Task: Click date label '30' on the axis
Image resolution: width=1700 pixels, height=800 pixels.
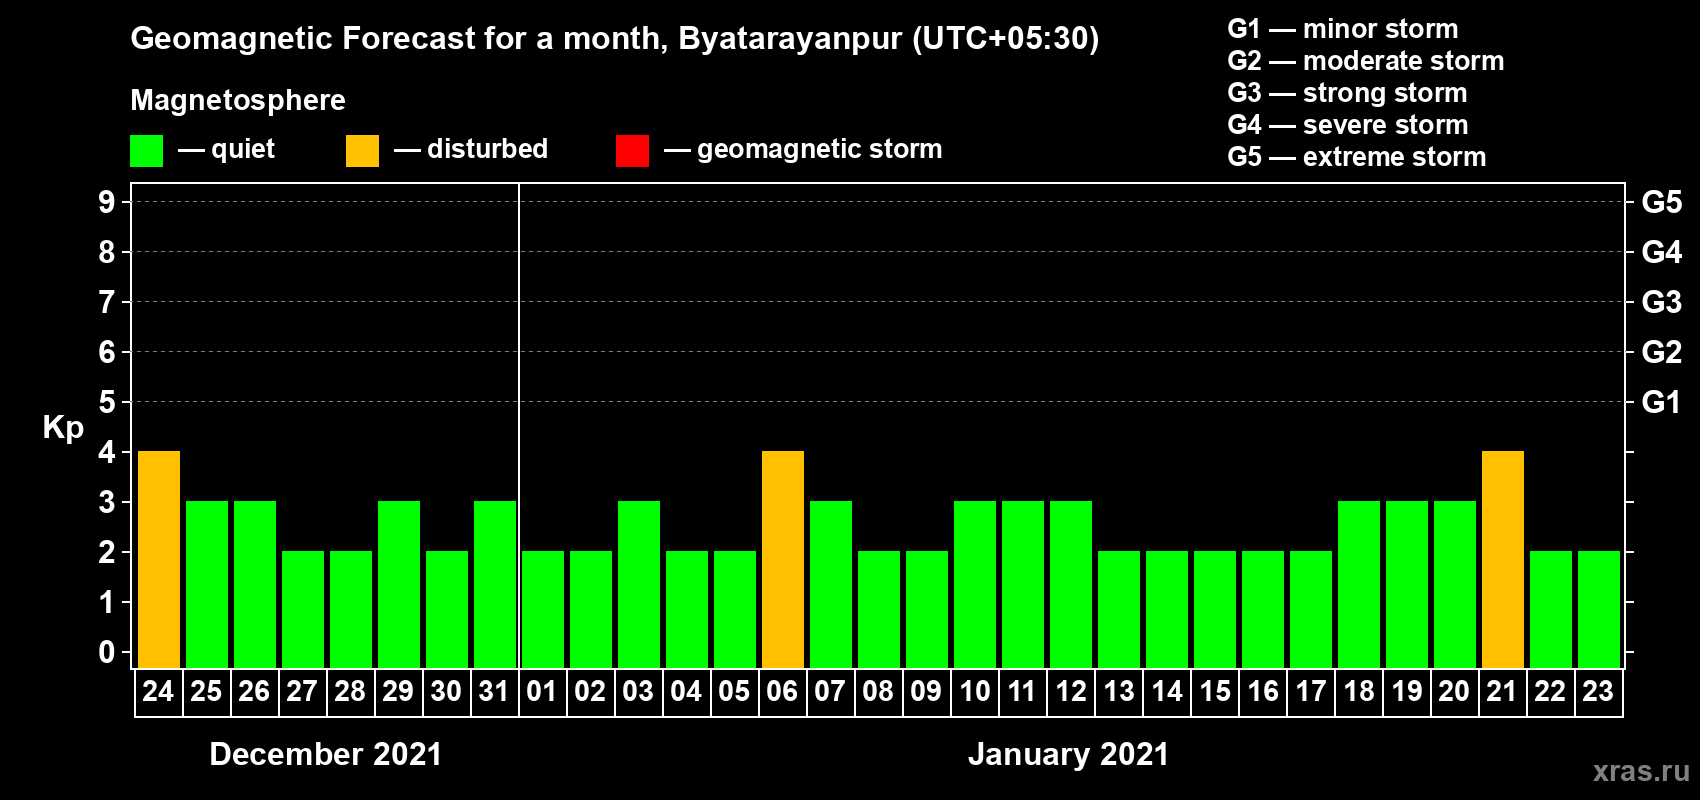Action: click(x=446, y=692)
